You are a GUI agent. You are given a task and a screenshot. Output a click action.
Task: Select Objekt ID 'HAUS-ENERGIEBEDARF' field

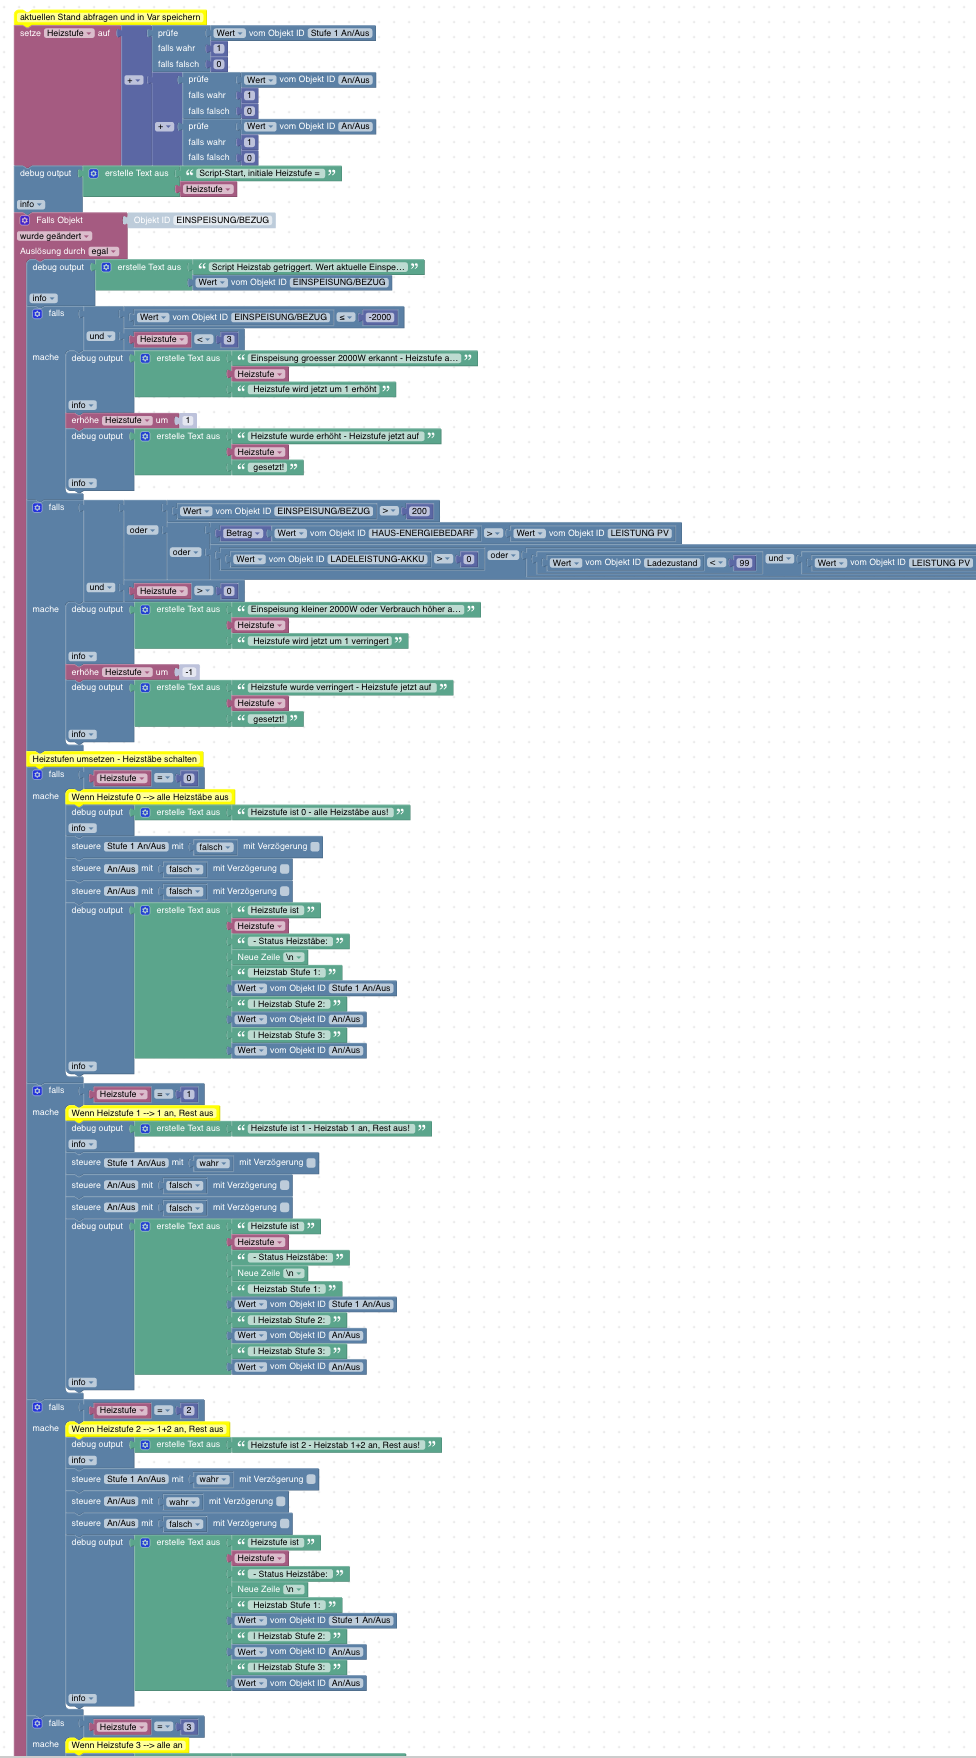tap(423, 533)
